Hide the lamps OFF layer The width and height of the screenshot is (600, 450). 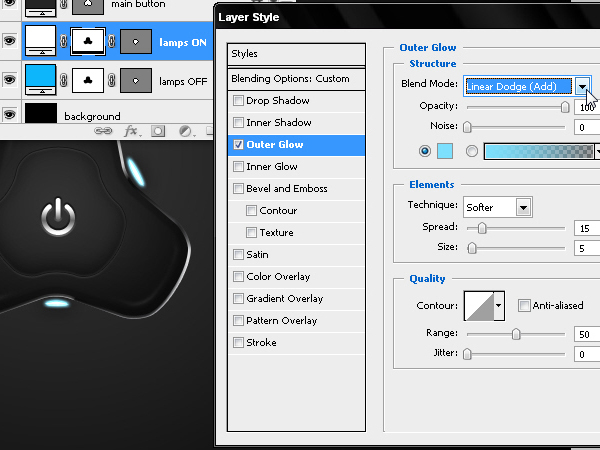(x=10, y=79)
